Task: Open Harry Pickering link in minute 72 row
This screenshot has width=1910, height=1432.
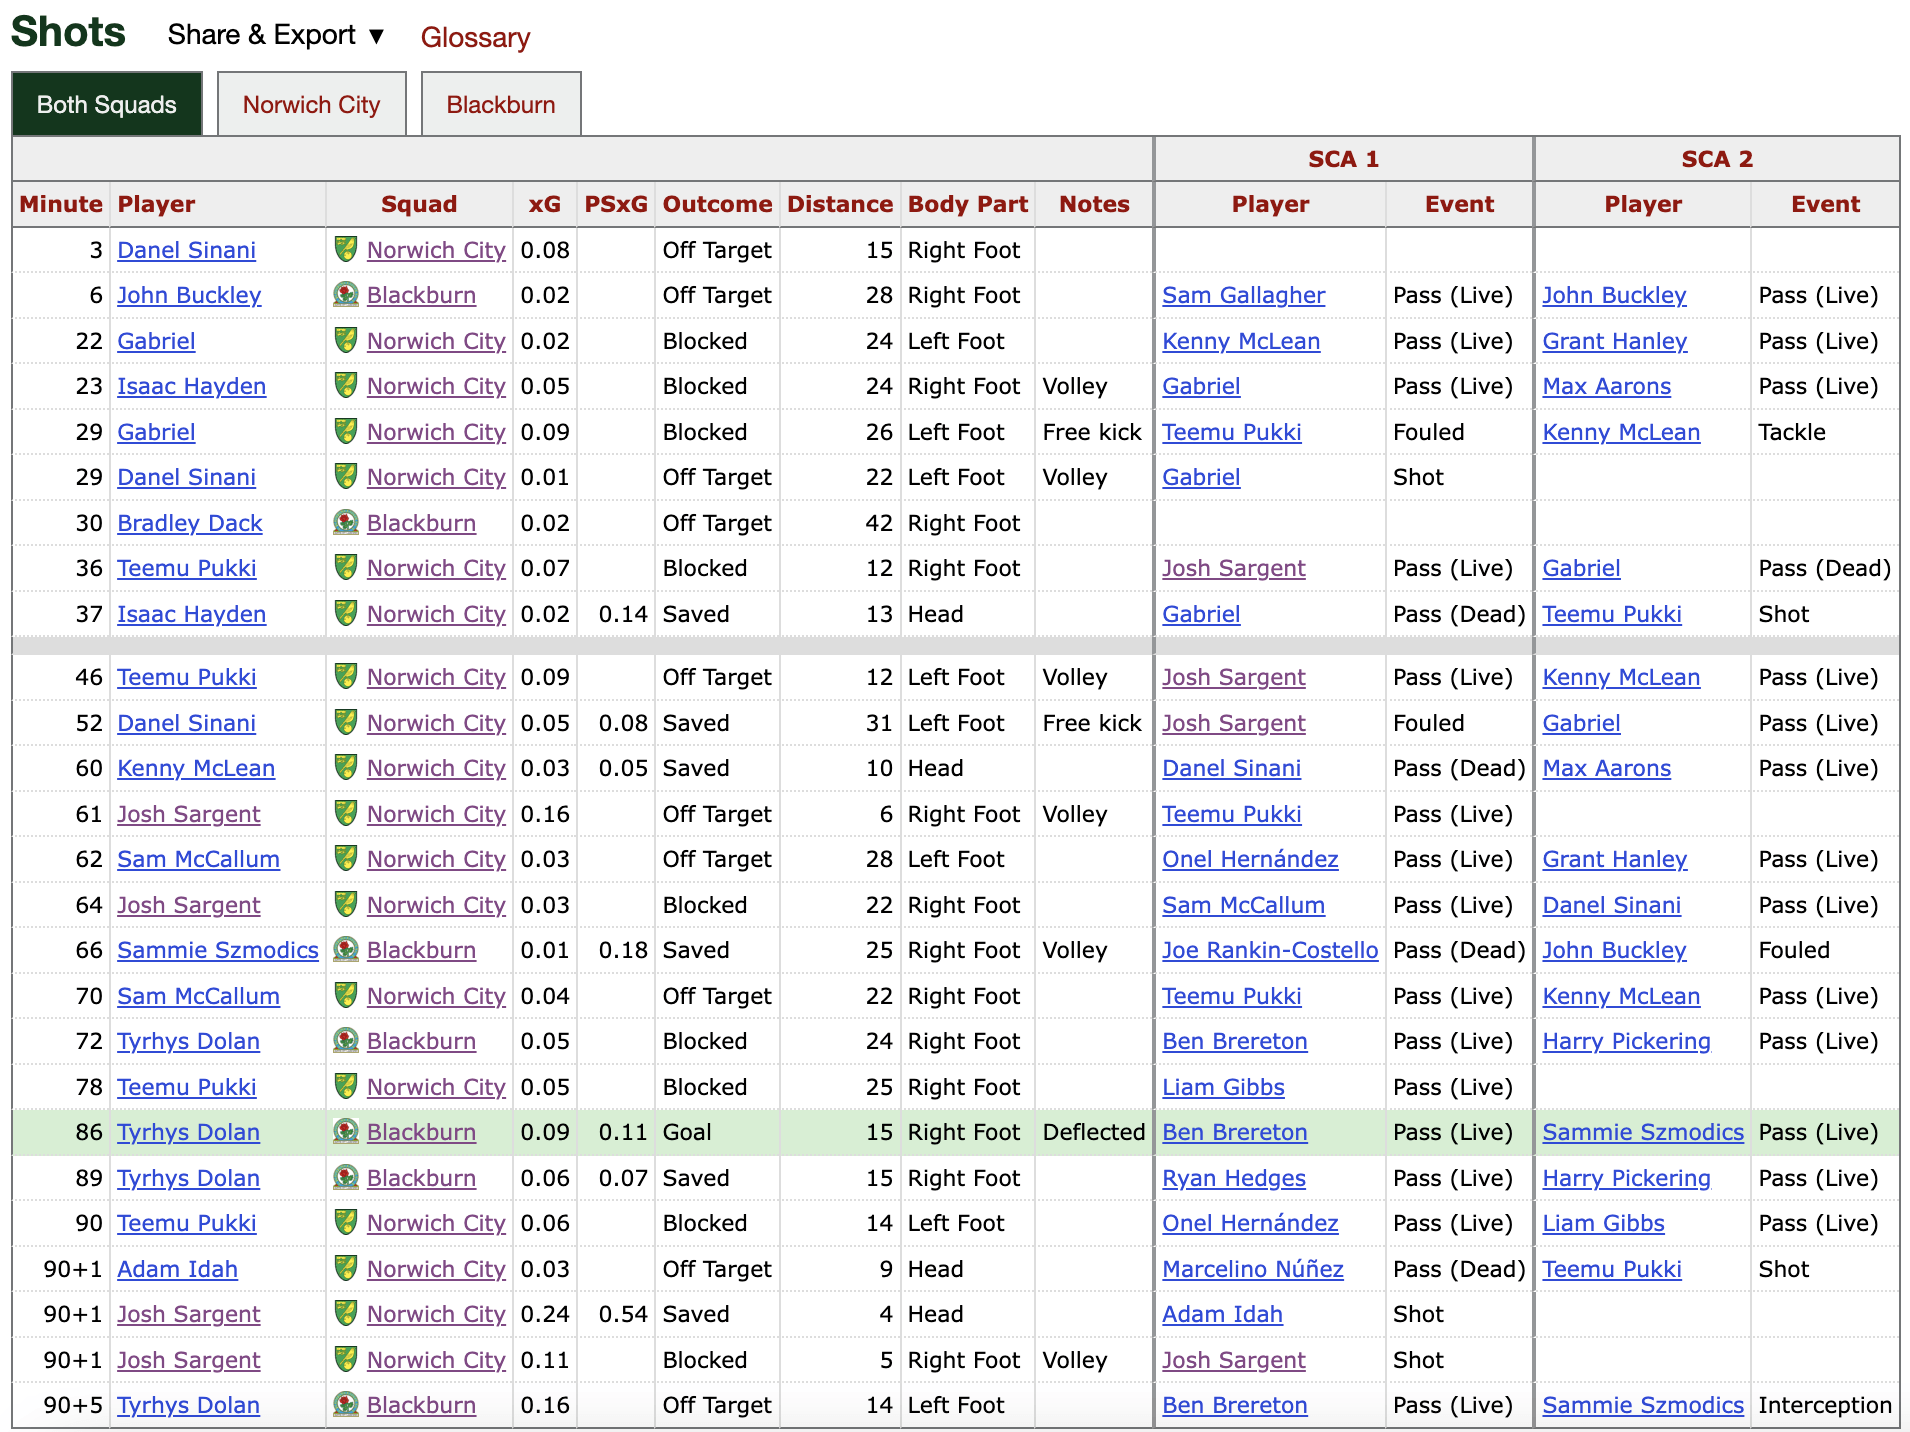Action: (1626, 1041)
